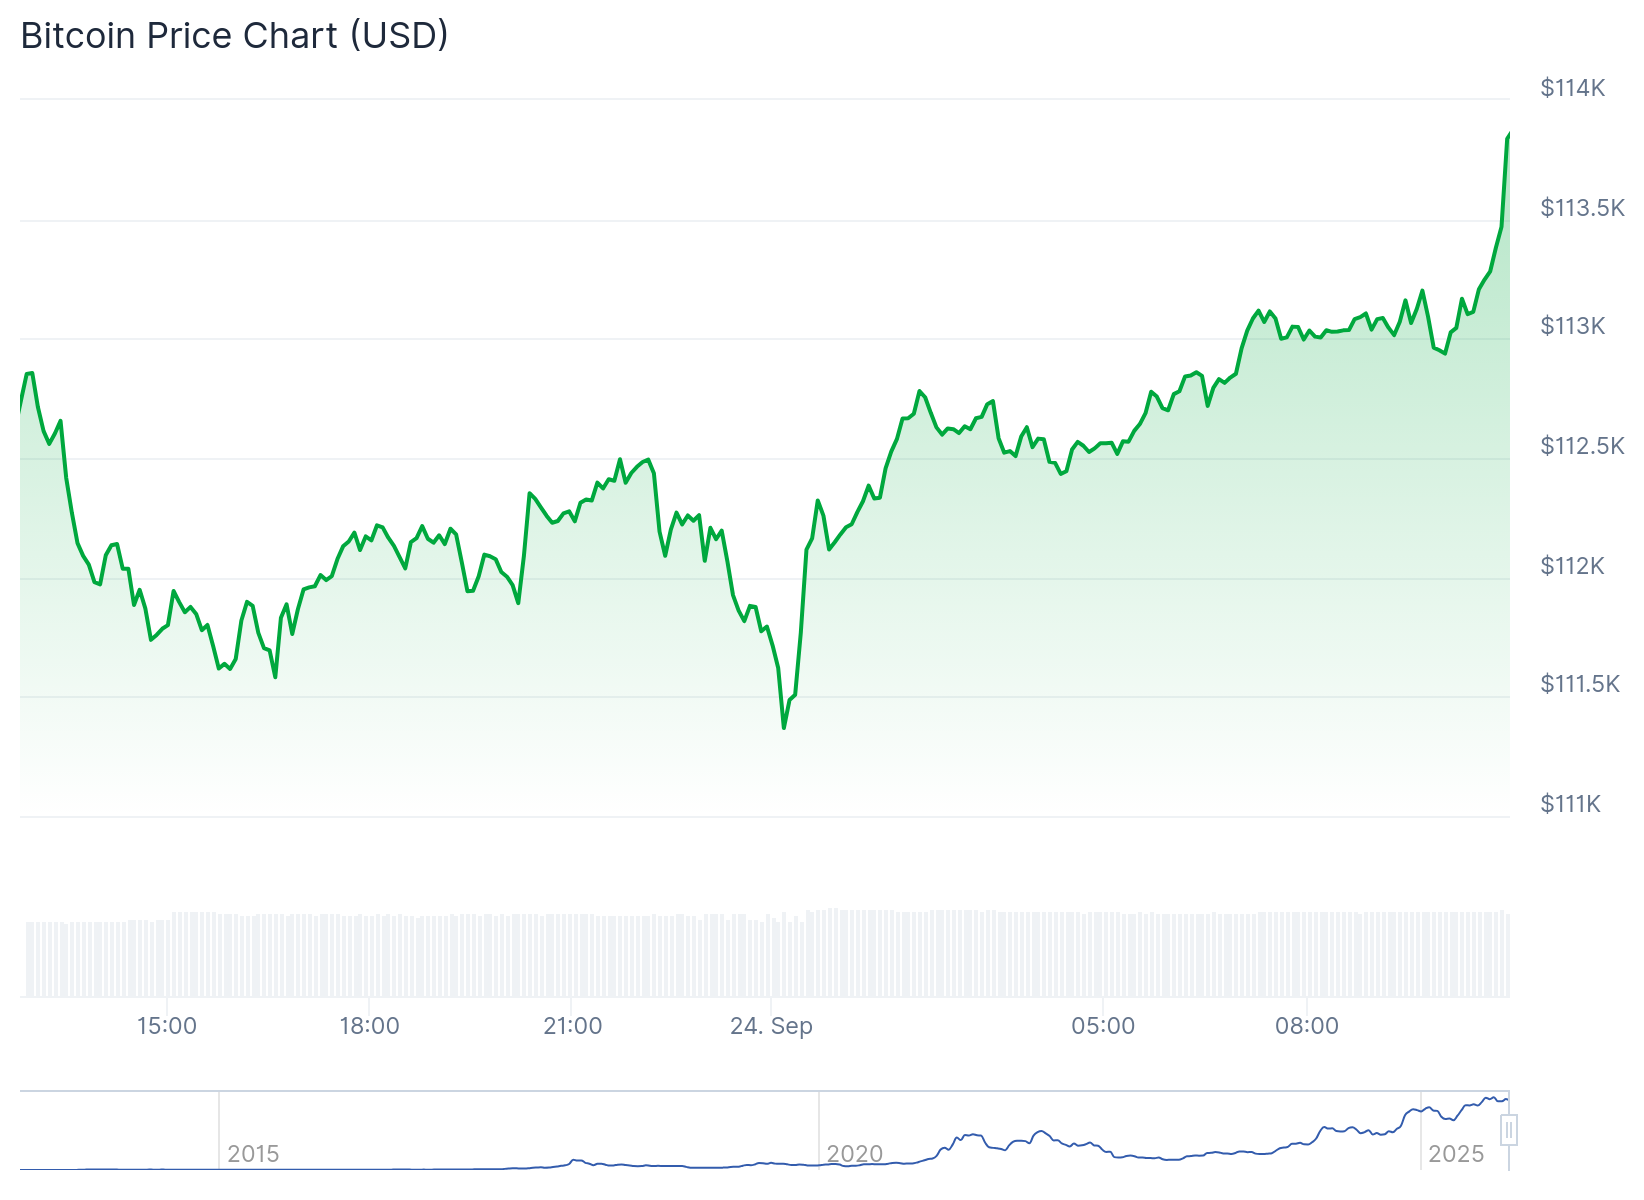Click the $114K price axis label
Image resolution: width=1644 pixels, height=1200 pixels.
coord(1572,88)
